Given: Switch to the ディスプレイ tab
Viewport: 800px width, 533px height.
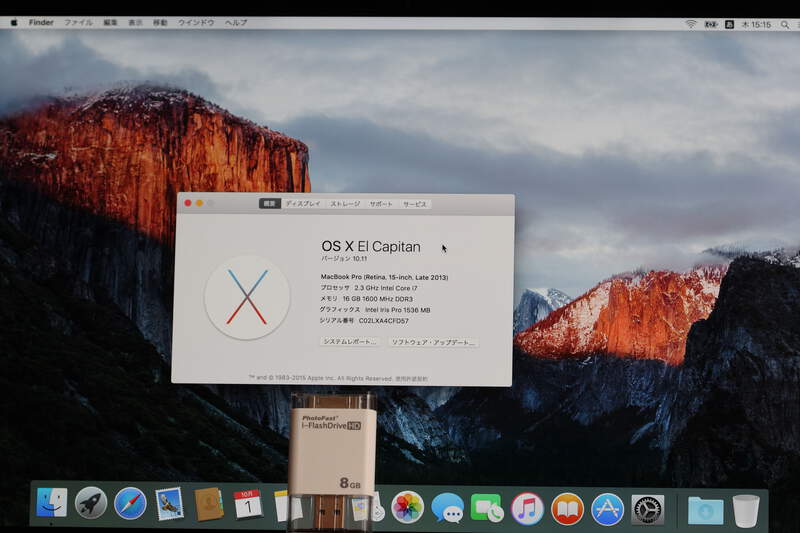Looking at the screenshot, I should click(x=303, y=204).
